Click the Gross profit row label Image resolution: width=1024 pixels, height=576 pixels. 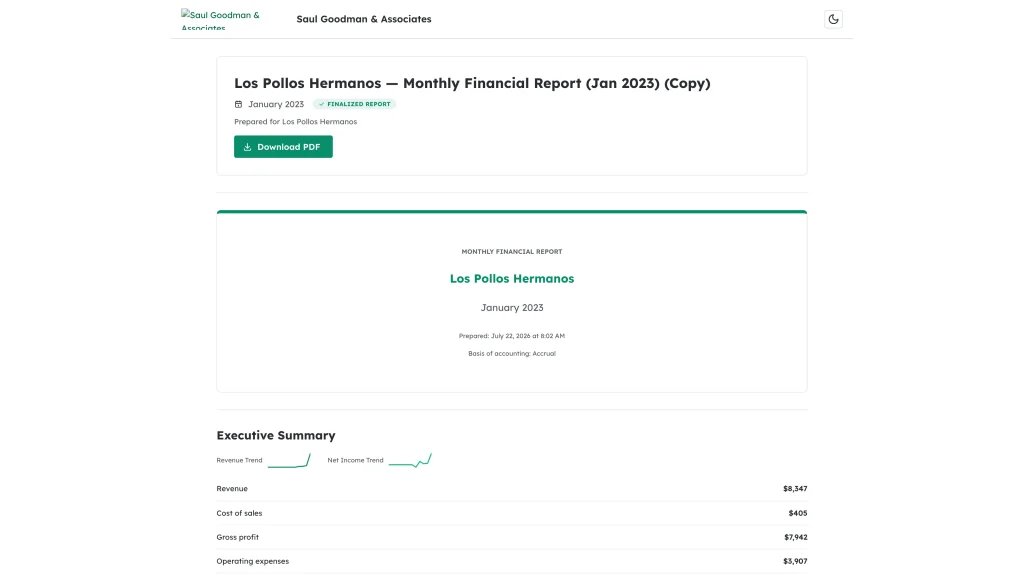pyautogui.click(x=238, y=537)
